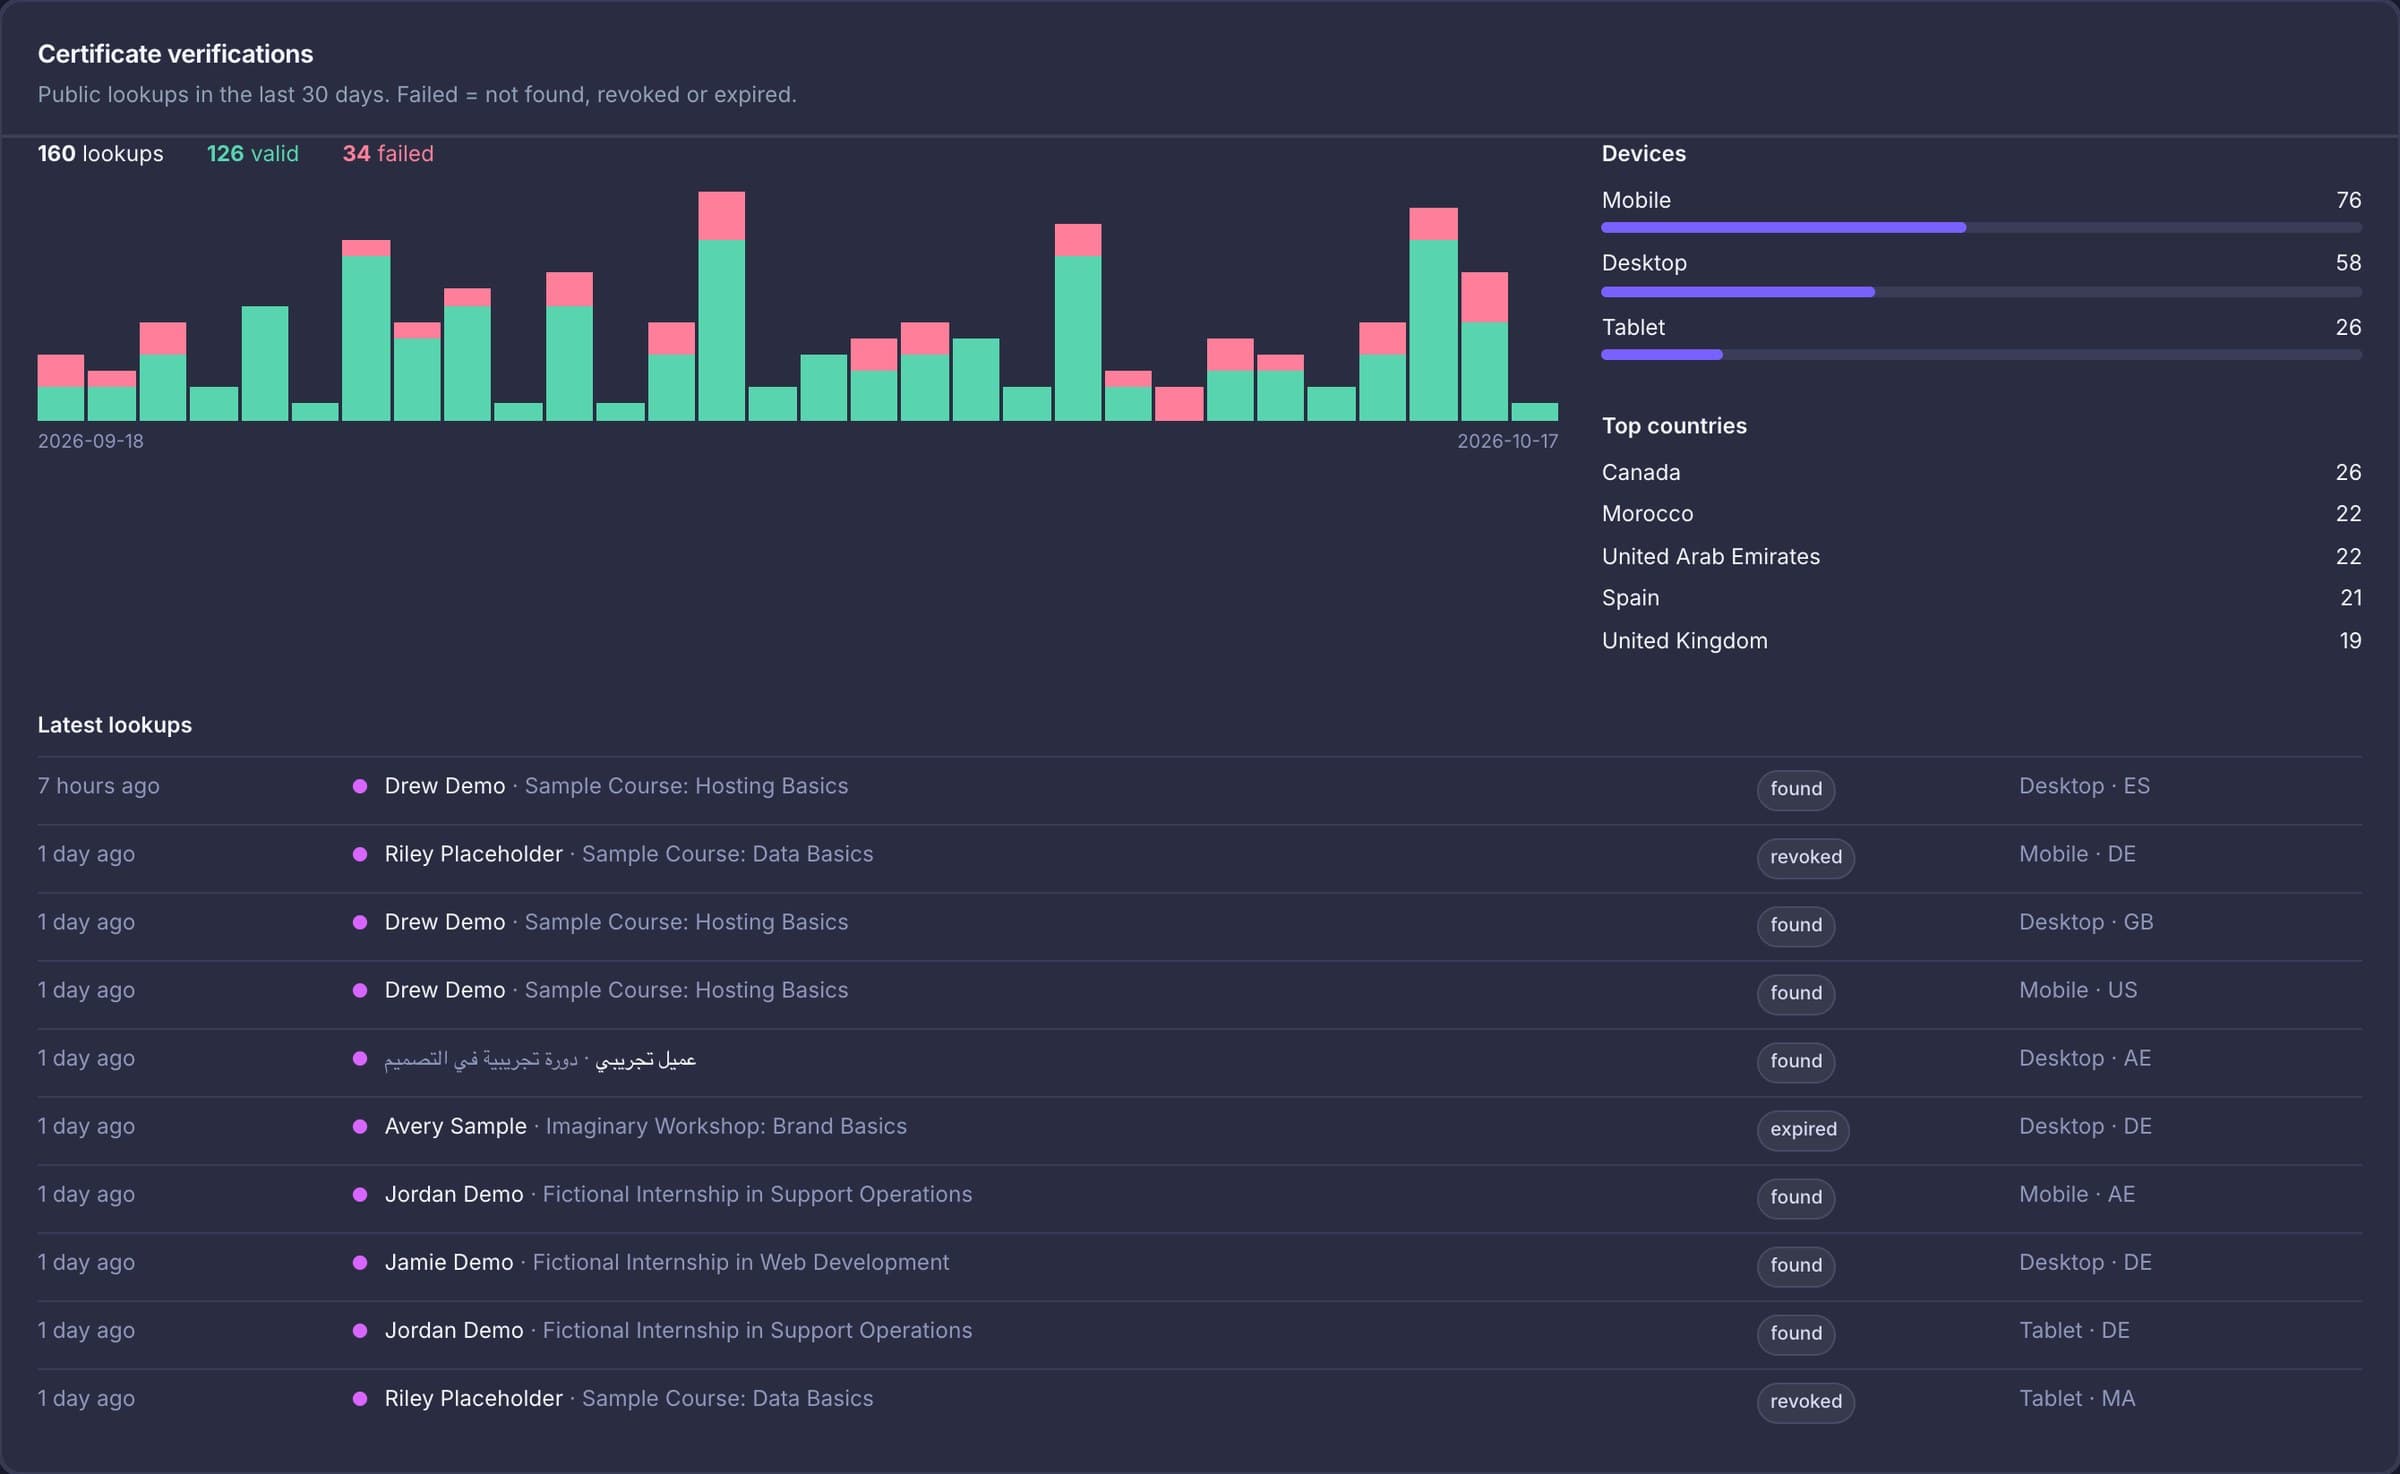Screen dimensions: 2400x1474
Task: Click the tallest bar in the lookups chart
Action: (x=721, y=306)
